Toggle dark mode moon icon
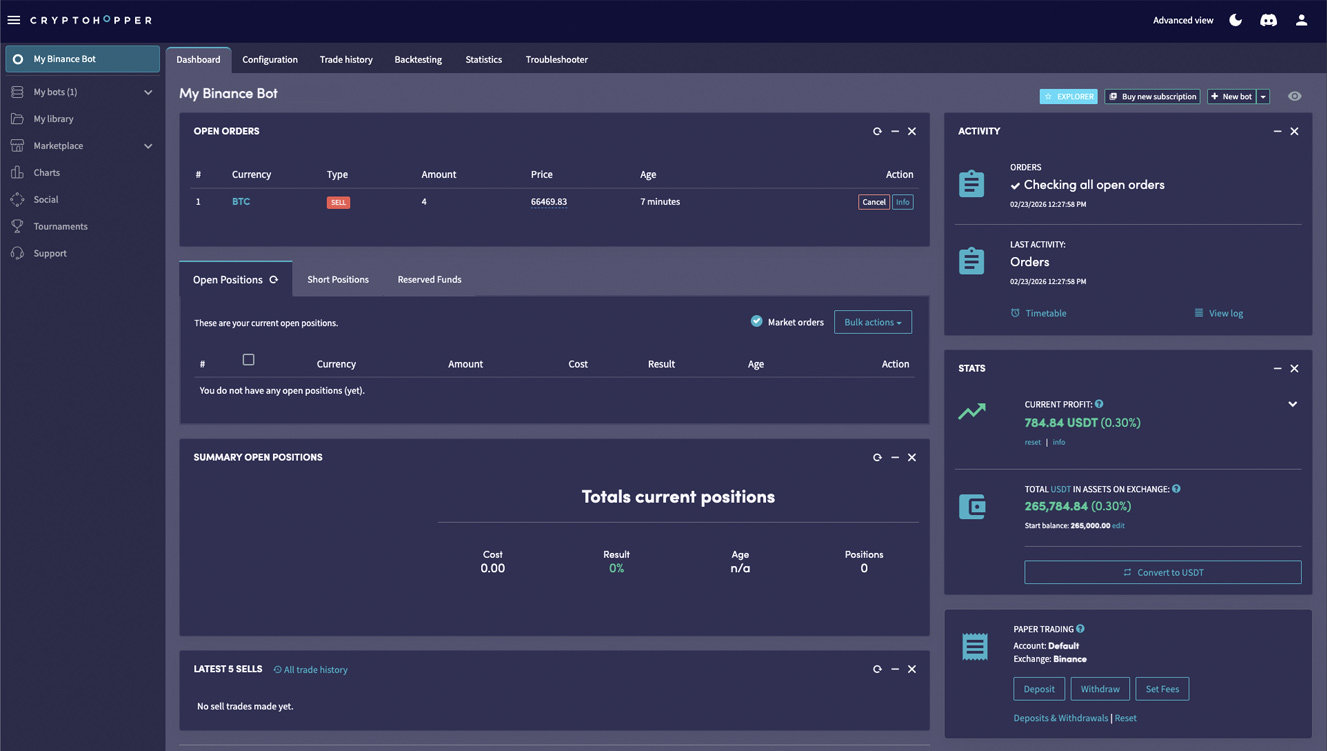The width and height of the screenshot is (1327, 751). click(x=1236, y=20)
